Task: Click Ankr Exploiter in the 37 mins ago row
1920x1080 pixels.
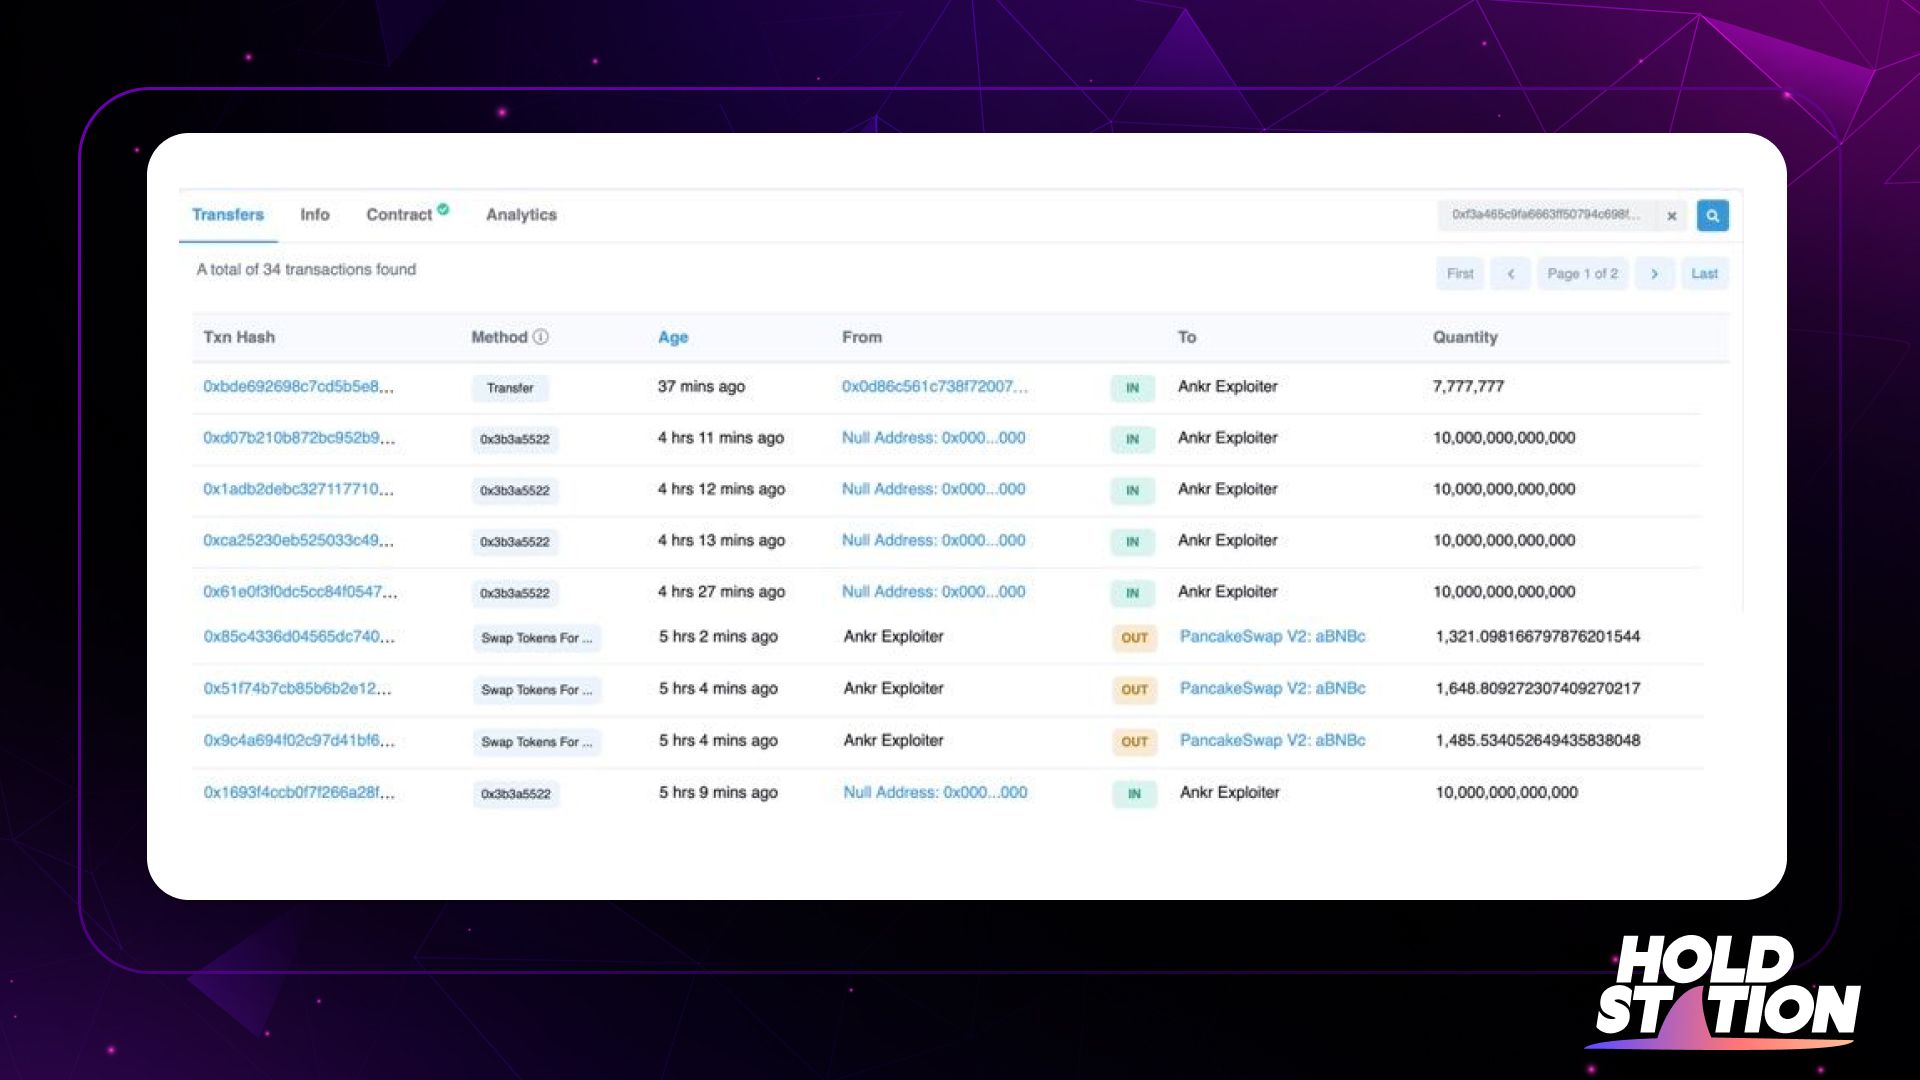Action: [1227, 387]
